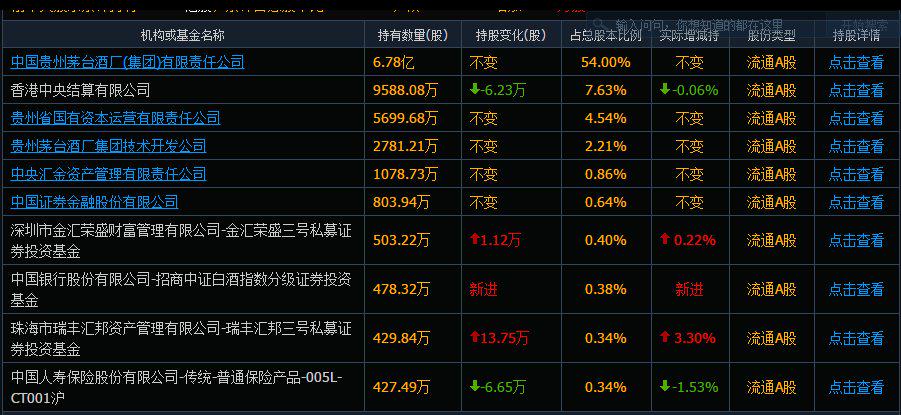This screenshot has width=901, height=415.
Task: Click 点击查看 for 中国贵州茅台酒厂 row
Action: tap(856, 62)
